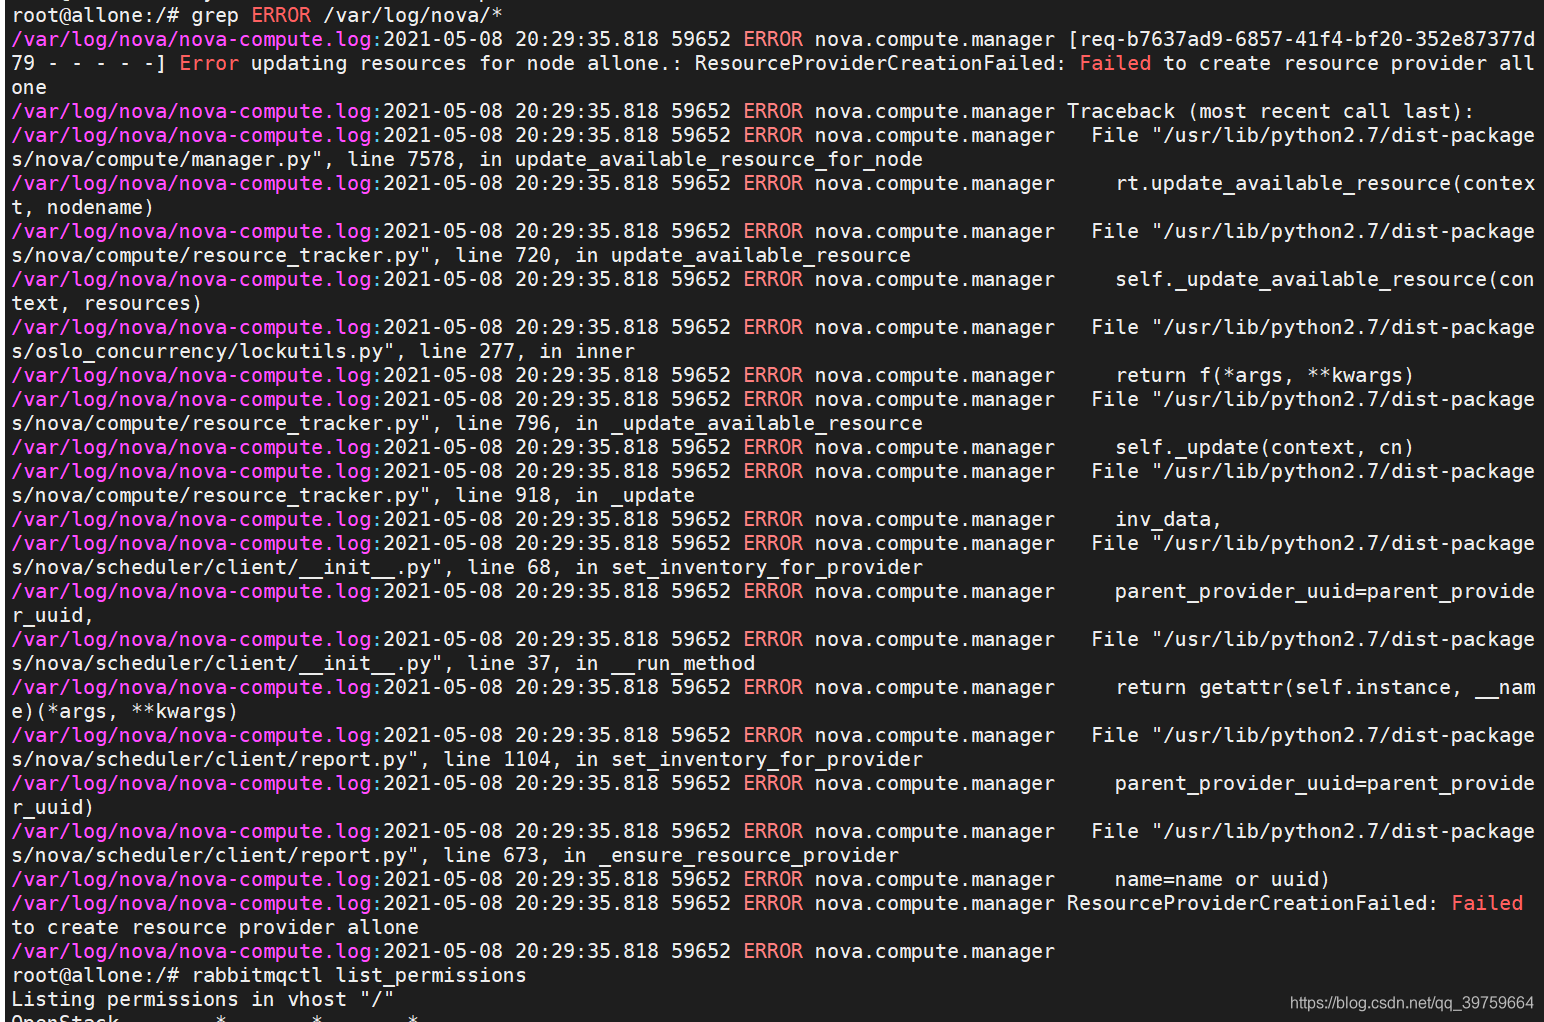Click the wrapped 'e)(*args, **kwargs)' line

pos(124,711)
